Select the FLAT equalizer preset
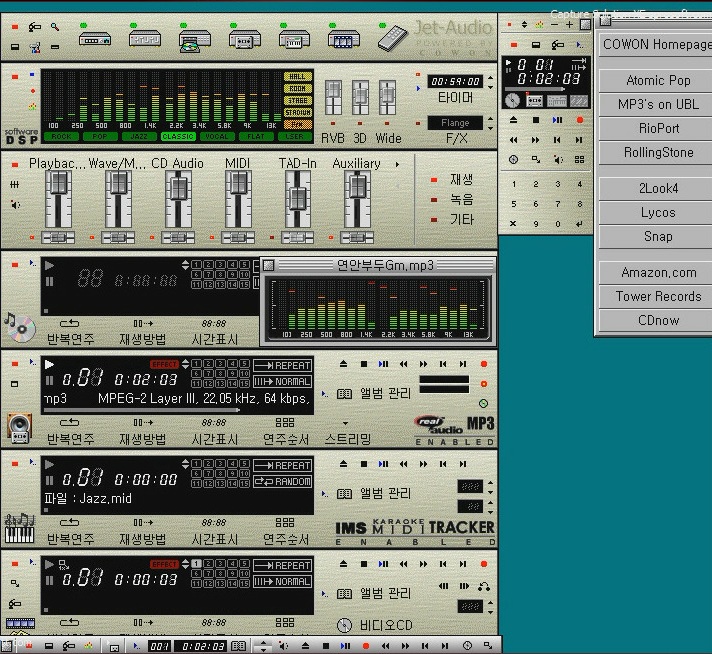The image size is (712, 654). pyautogui.click(x=256, y=136)
